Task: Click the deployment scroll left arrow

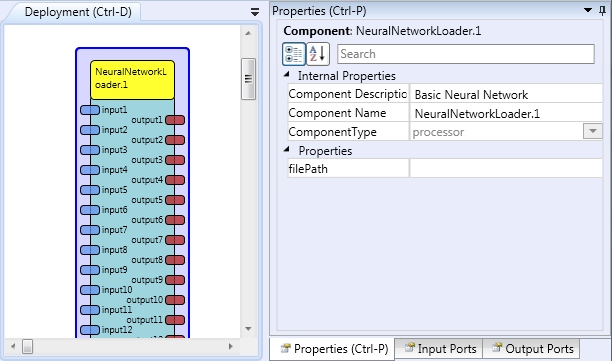Action: (13, 346)
